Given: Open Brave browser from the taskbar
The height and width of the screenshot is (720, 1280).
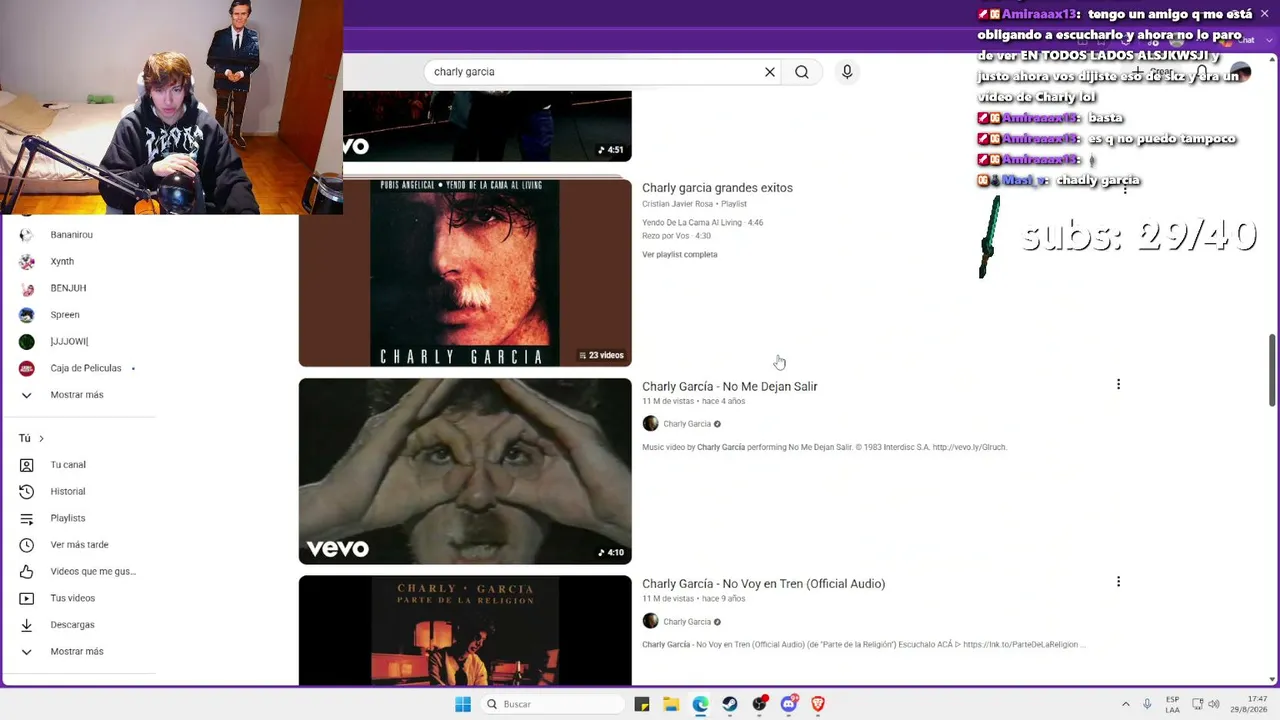Looking at the screenshot, I should 818,704.
